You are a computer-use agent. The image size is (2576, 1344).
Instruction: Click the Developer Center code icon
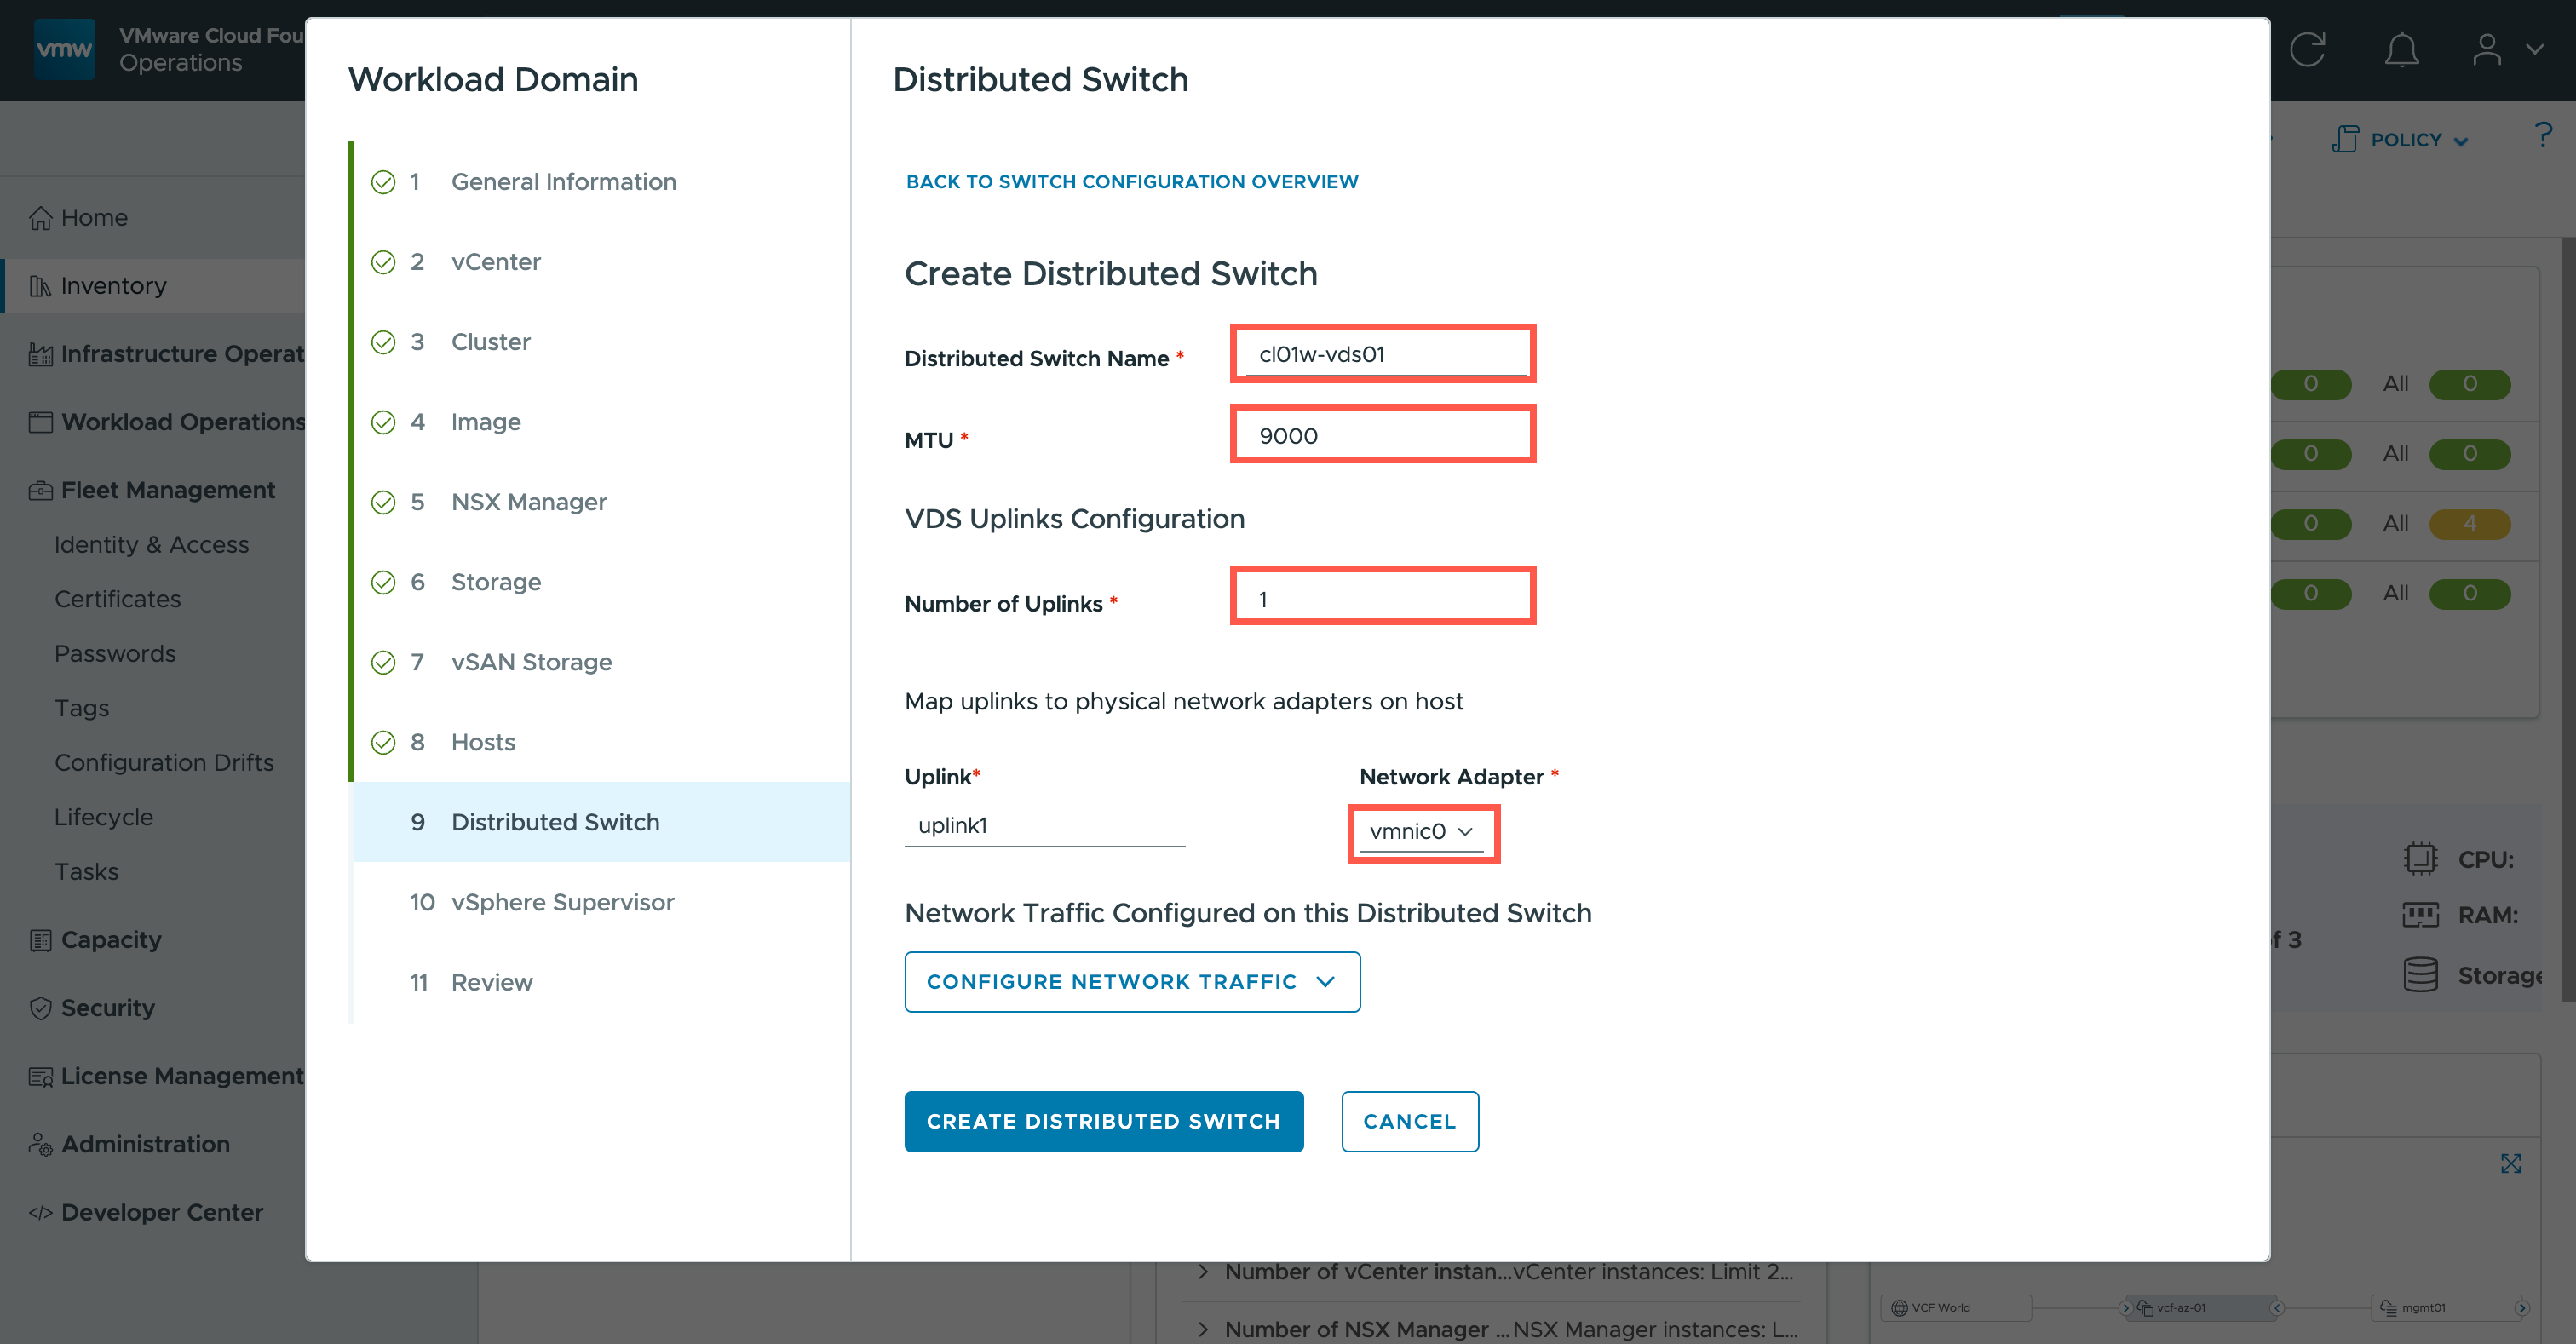40,1212
